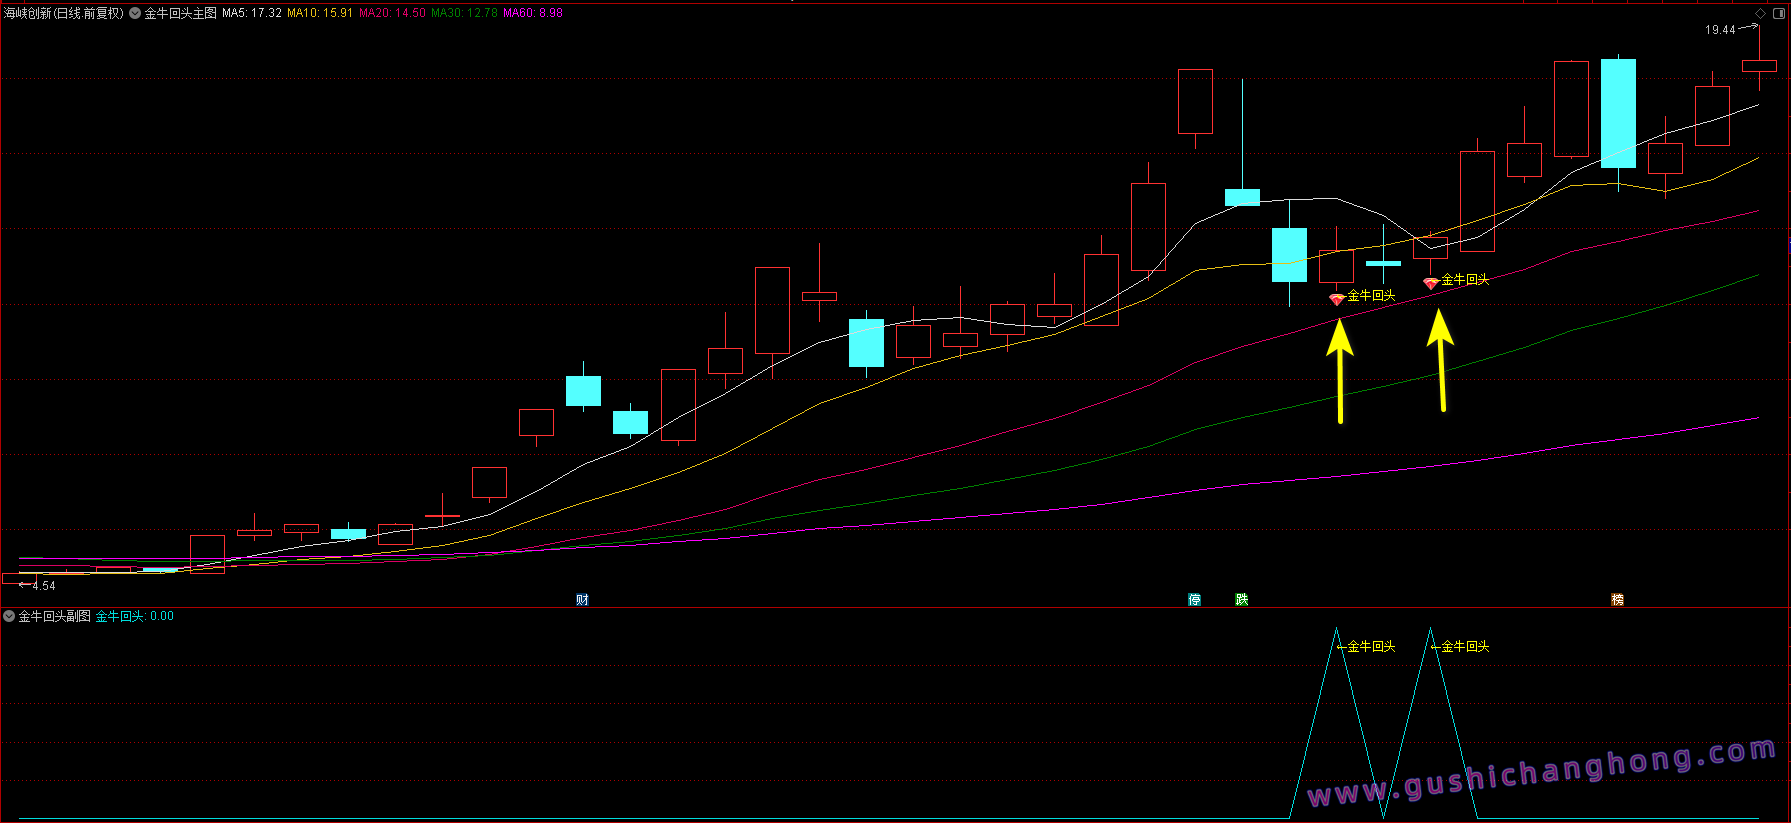Click the 4.54 low price marker
The image size is (1791, 823).
(x=43, y=586)
